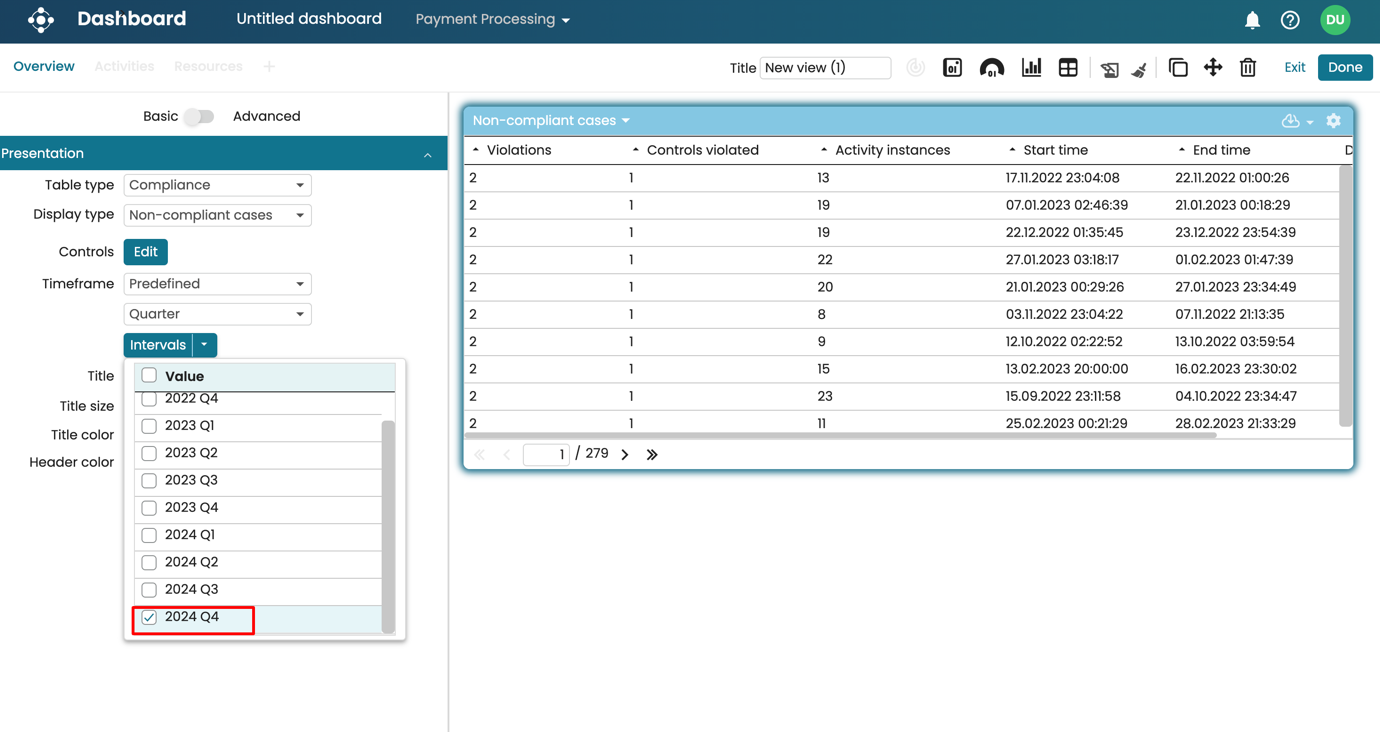
Task: Switch to the Overview tab
Action: 44,67
